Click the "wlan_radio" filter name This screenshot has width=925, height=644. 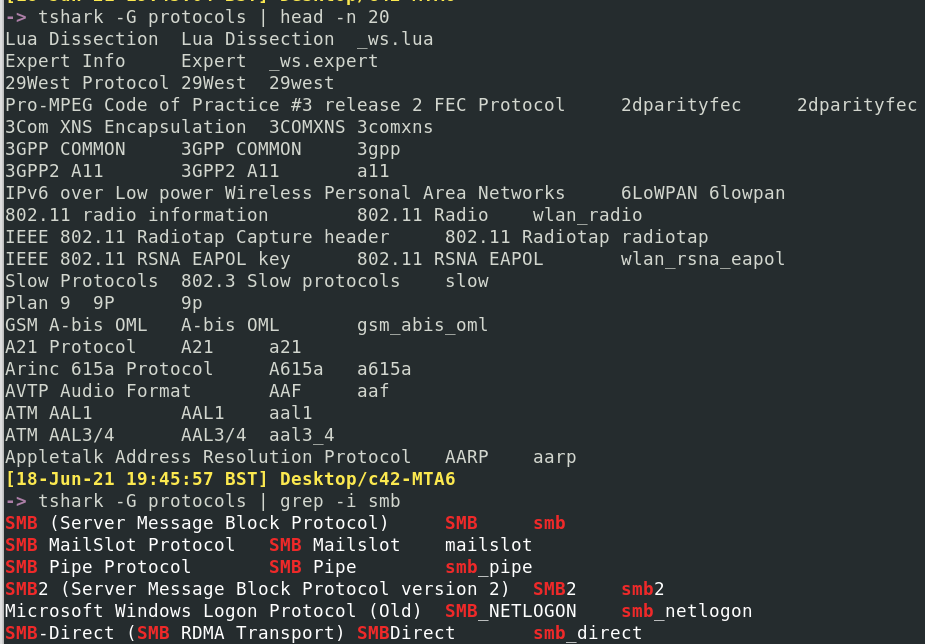pos(587,215)
